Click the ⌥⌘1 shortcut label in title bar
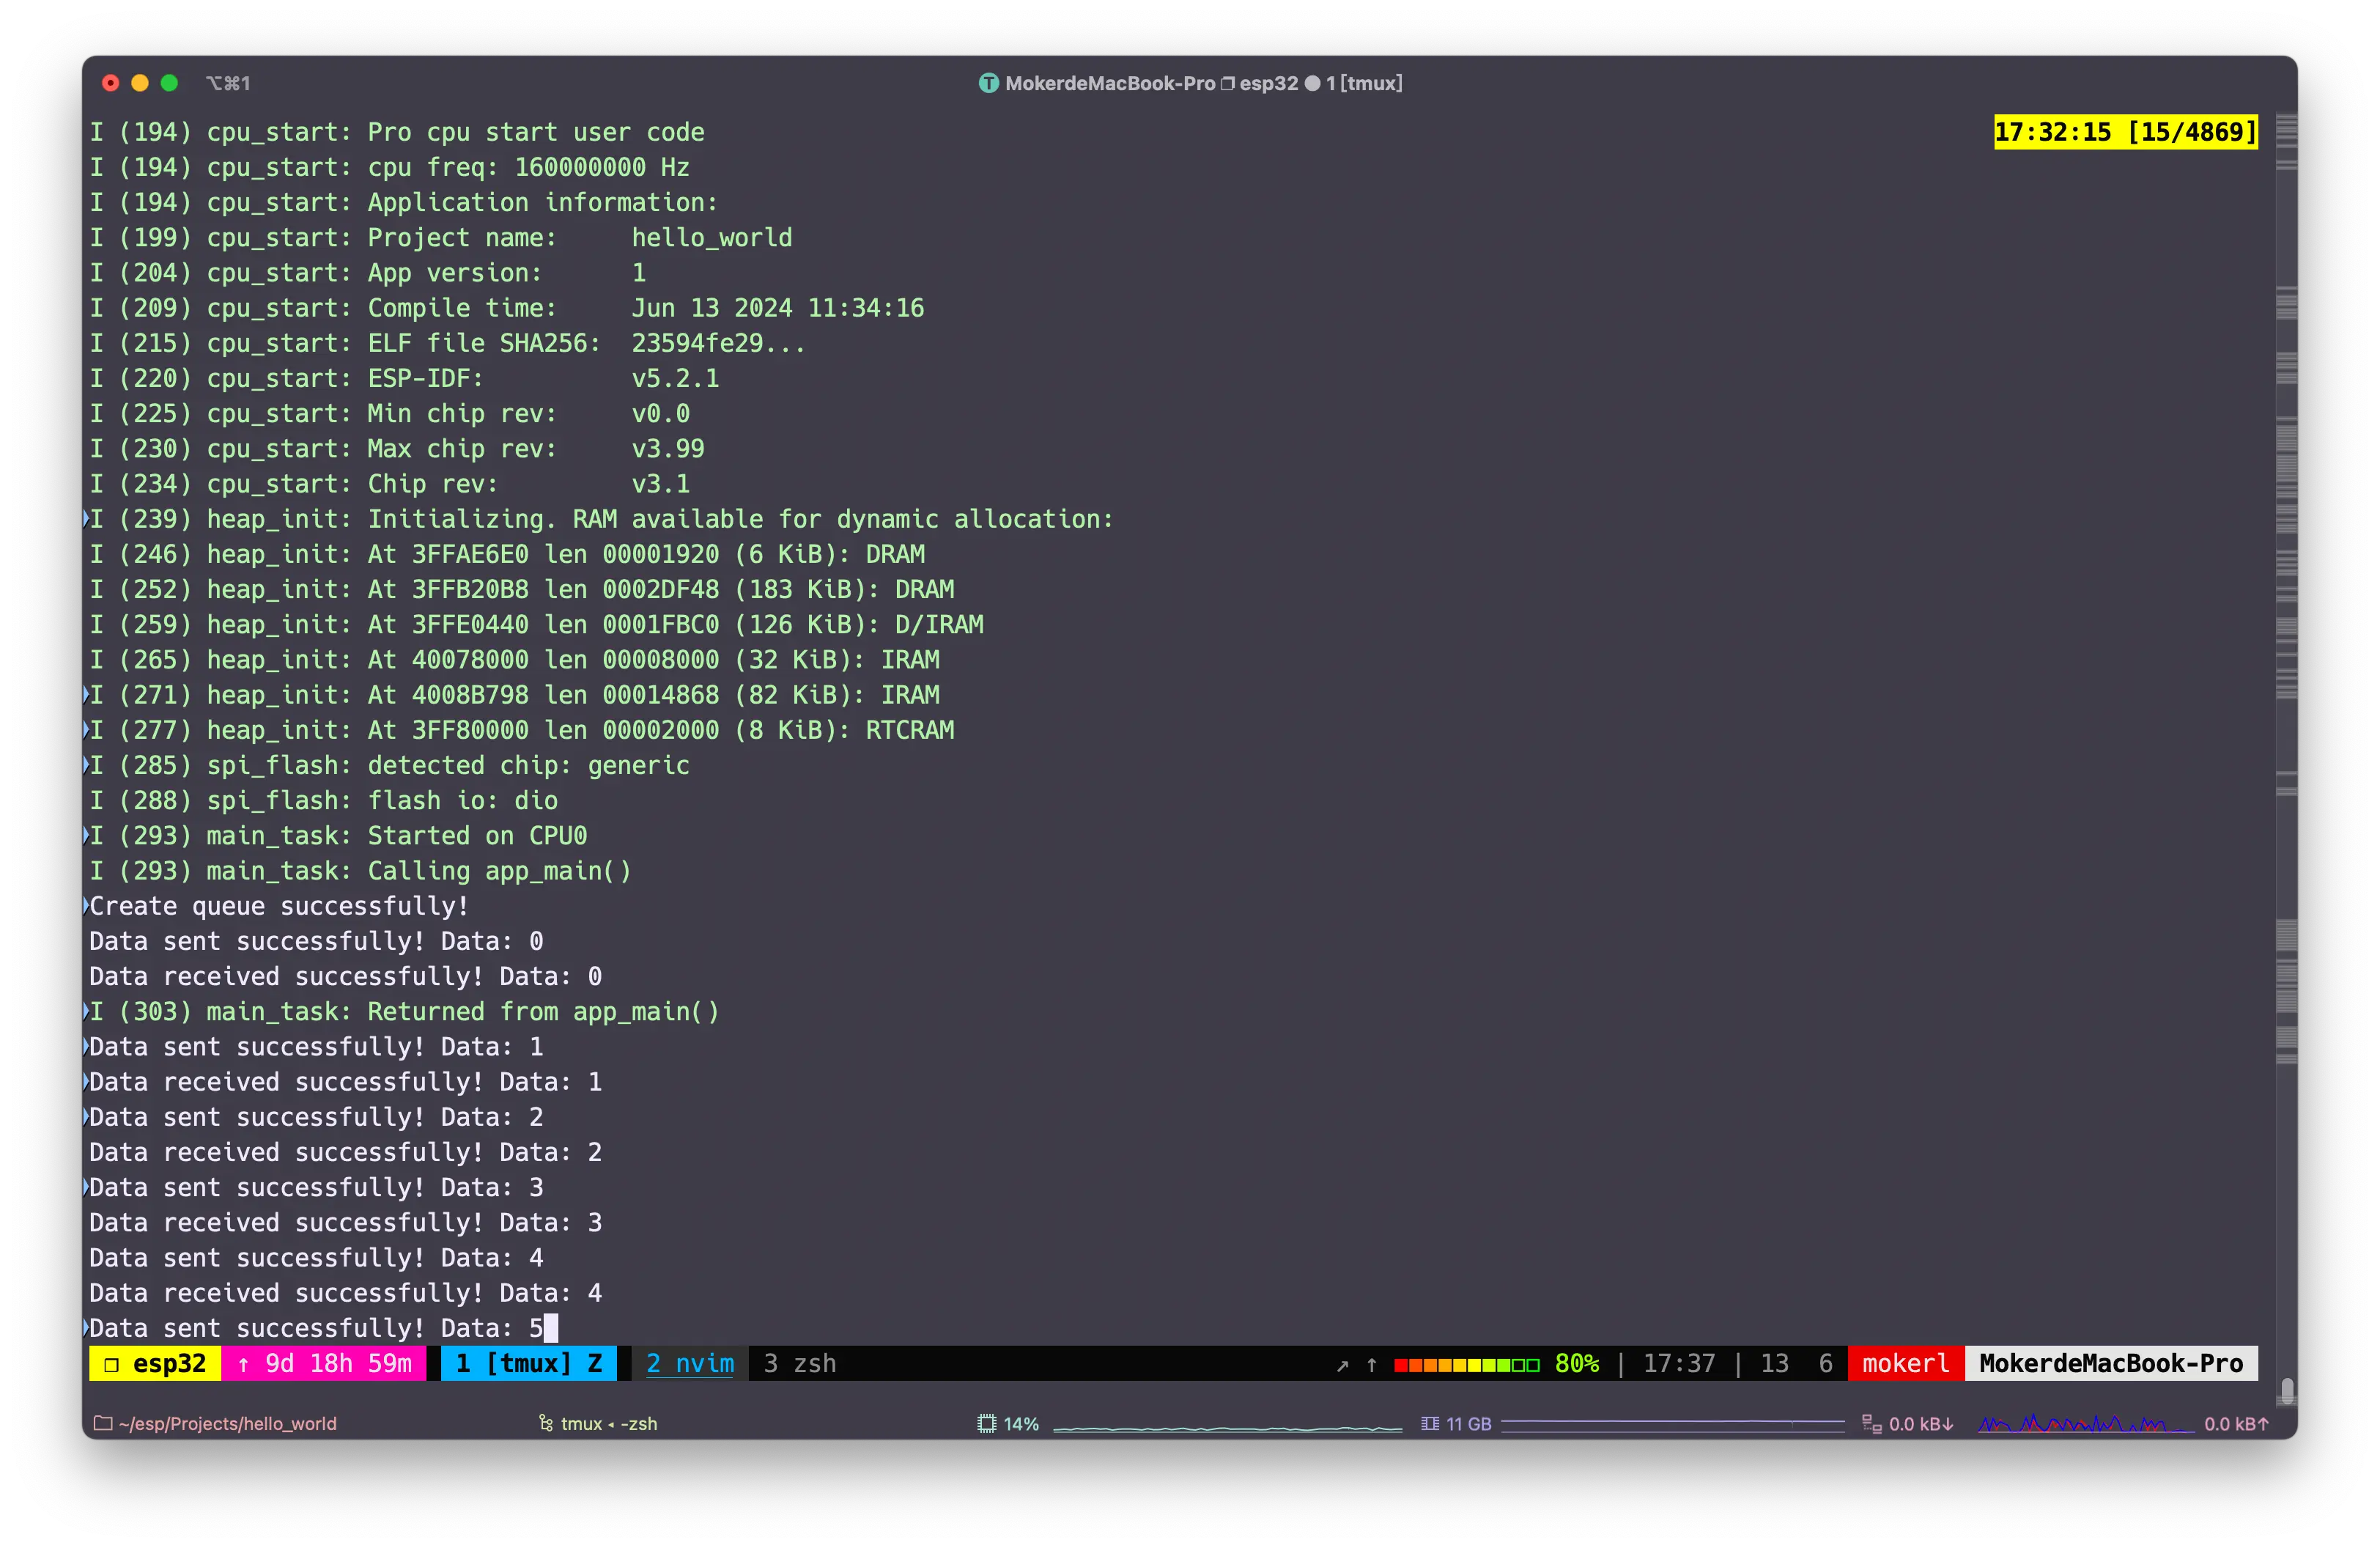The width and height of the screenshot is (2380, 1548). [x=228, y=83]
